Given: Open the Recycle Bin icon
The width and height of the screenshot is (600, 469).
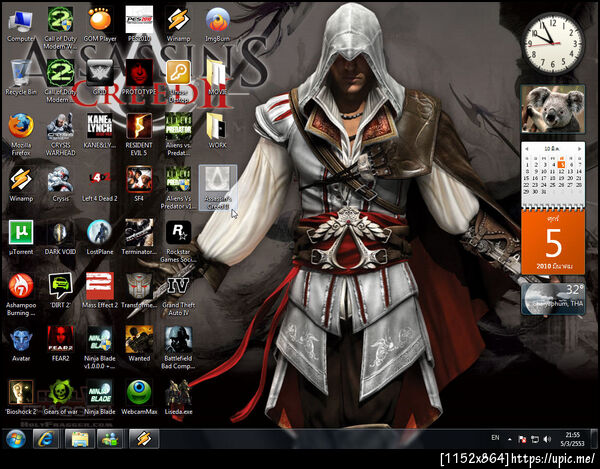Looking at the screenshot, I should pos(21,78).
